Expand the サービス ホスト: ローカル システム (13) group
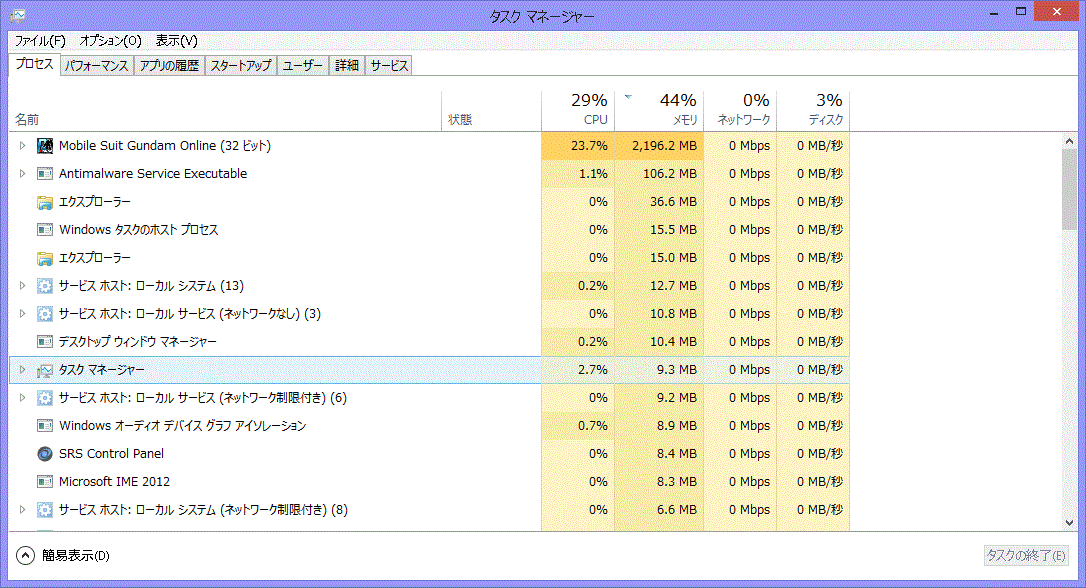This screenshot has height=588, width=1086. click(23, 286)
